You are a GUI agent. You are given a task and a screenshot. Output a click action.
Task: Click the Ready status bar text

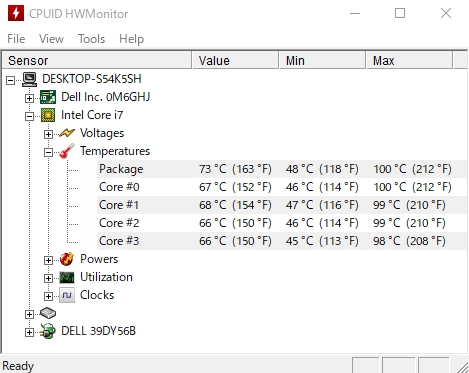point(18,366)
